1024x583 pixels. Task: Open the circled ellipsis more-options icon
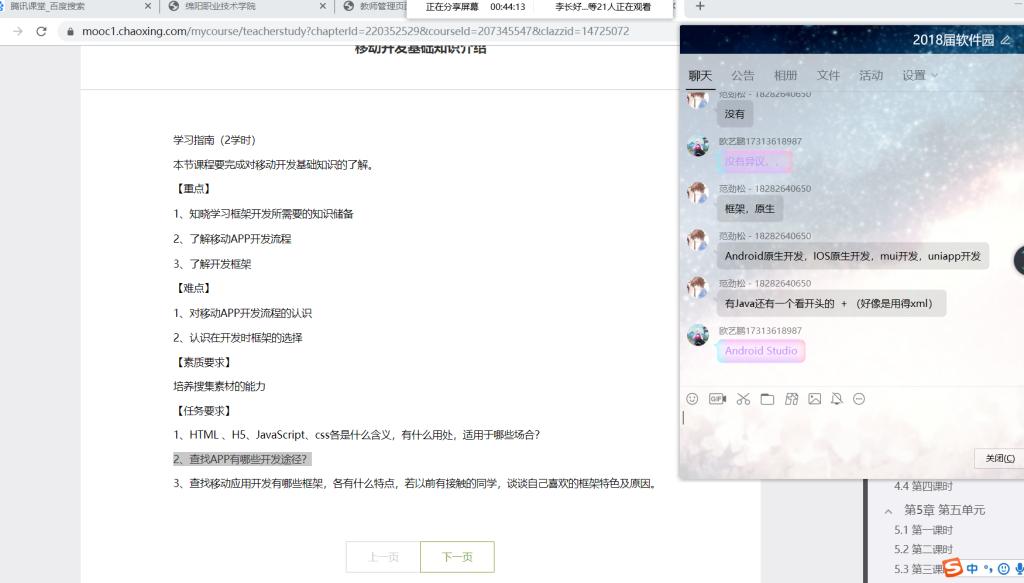[859, 399]
